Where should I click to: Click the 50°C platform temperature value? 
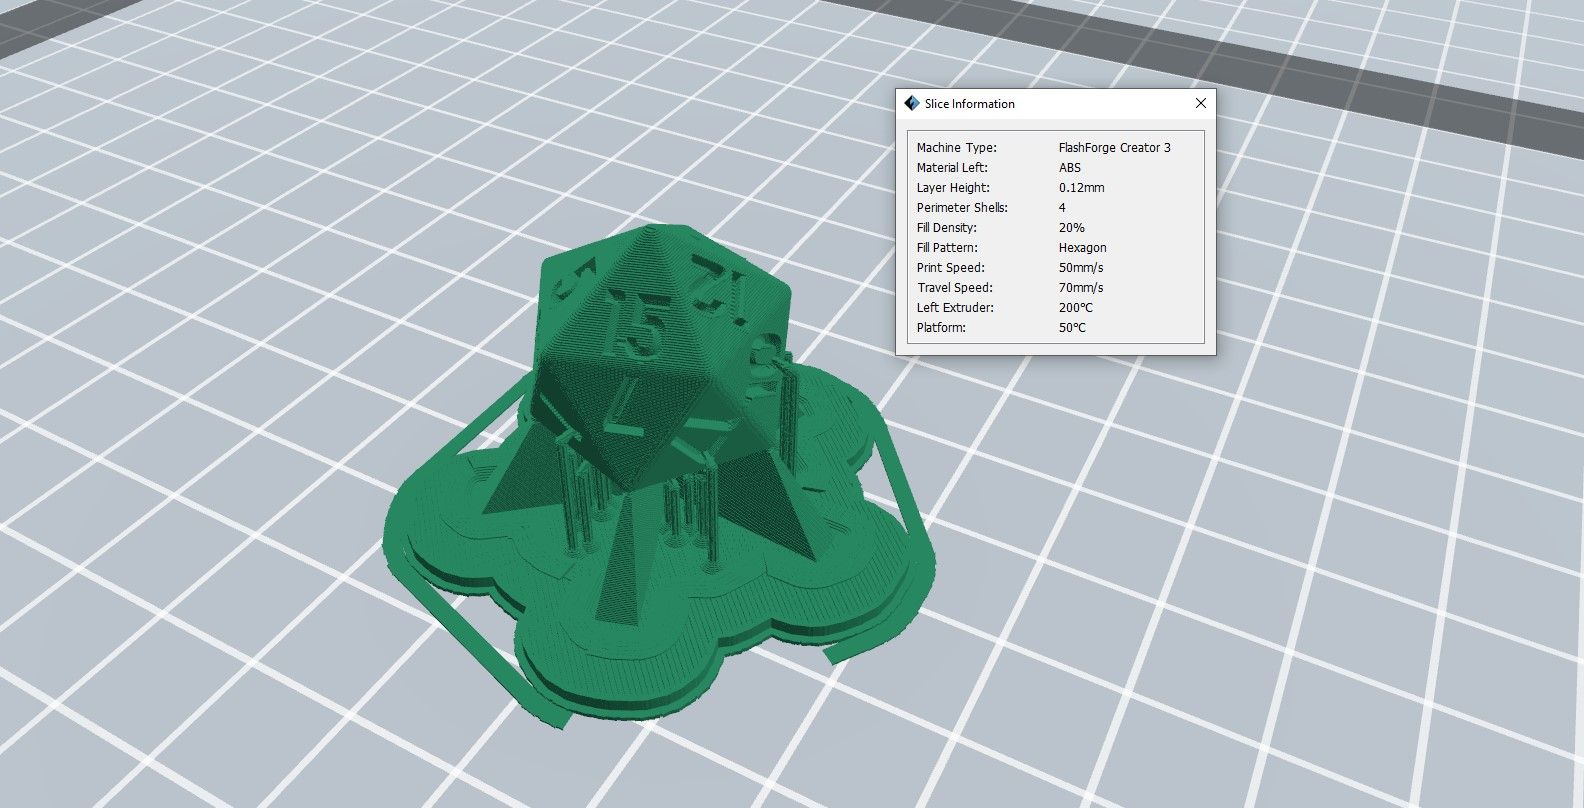pyautogui.click(x=1072, y=328)
